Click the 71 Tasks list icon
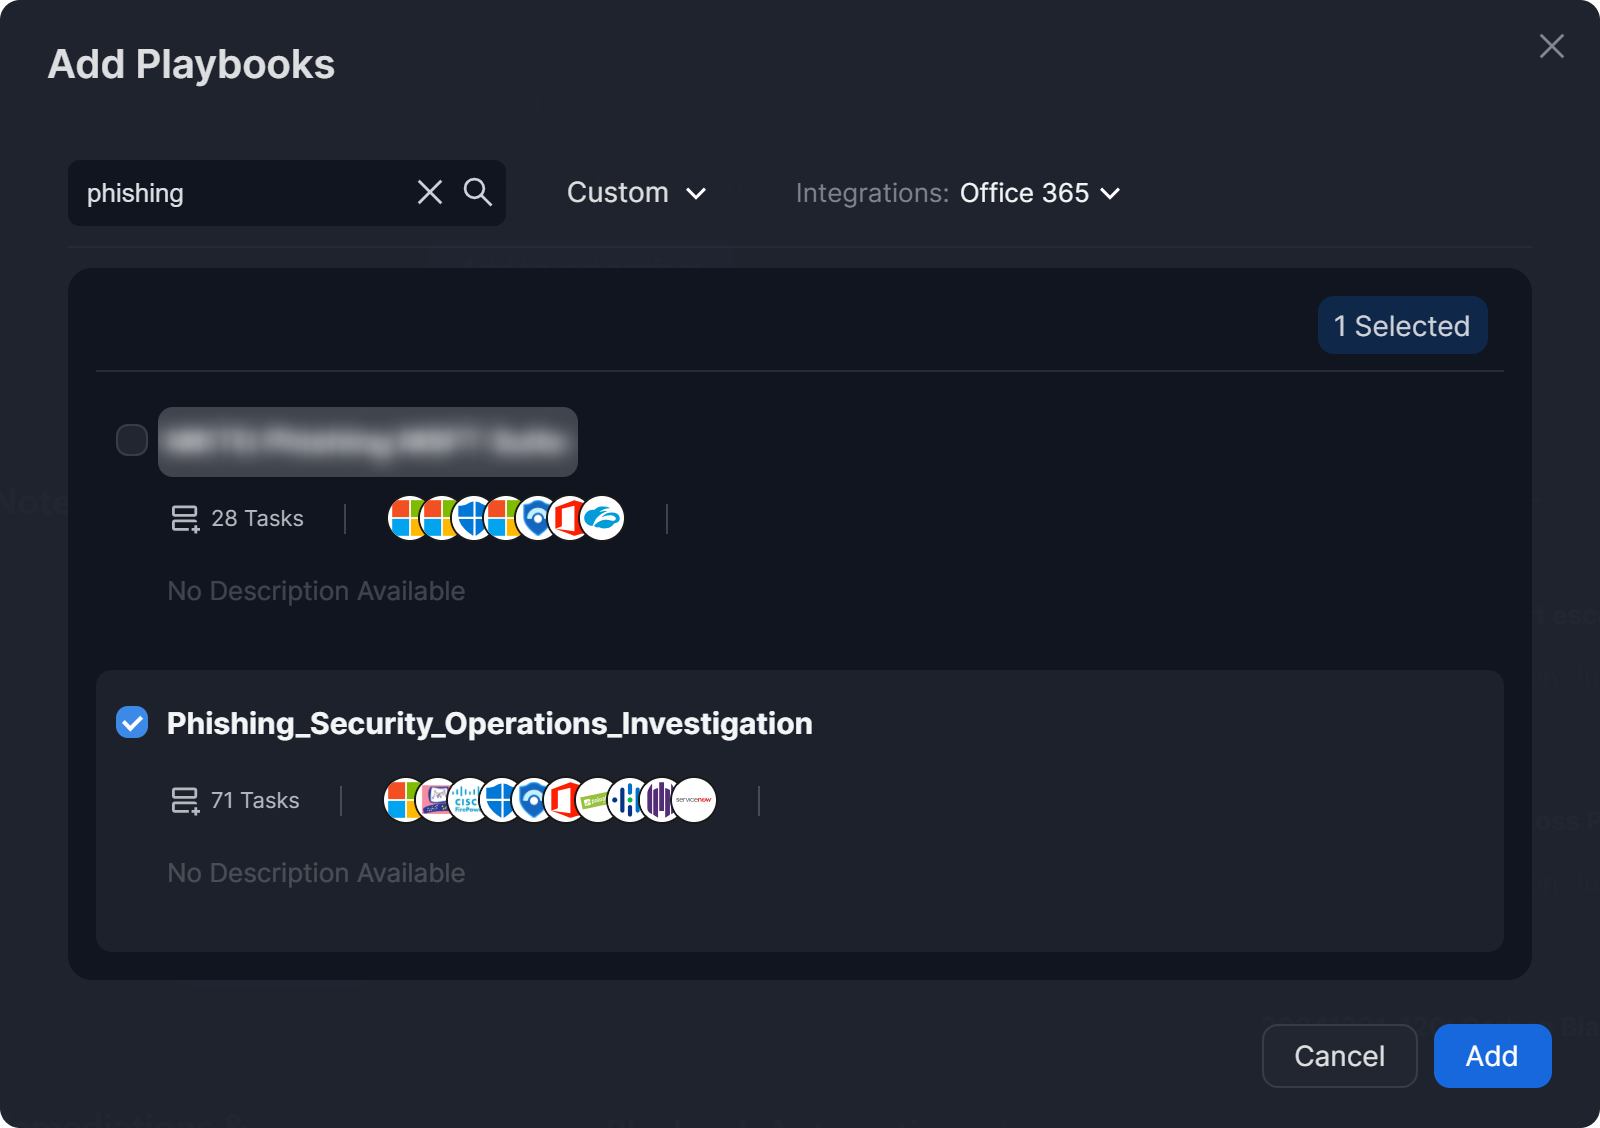1600x1128 pixels. [185, 800]
